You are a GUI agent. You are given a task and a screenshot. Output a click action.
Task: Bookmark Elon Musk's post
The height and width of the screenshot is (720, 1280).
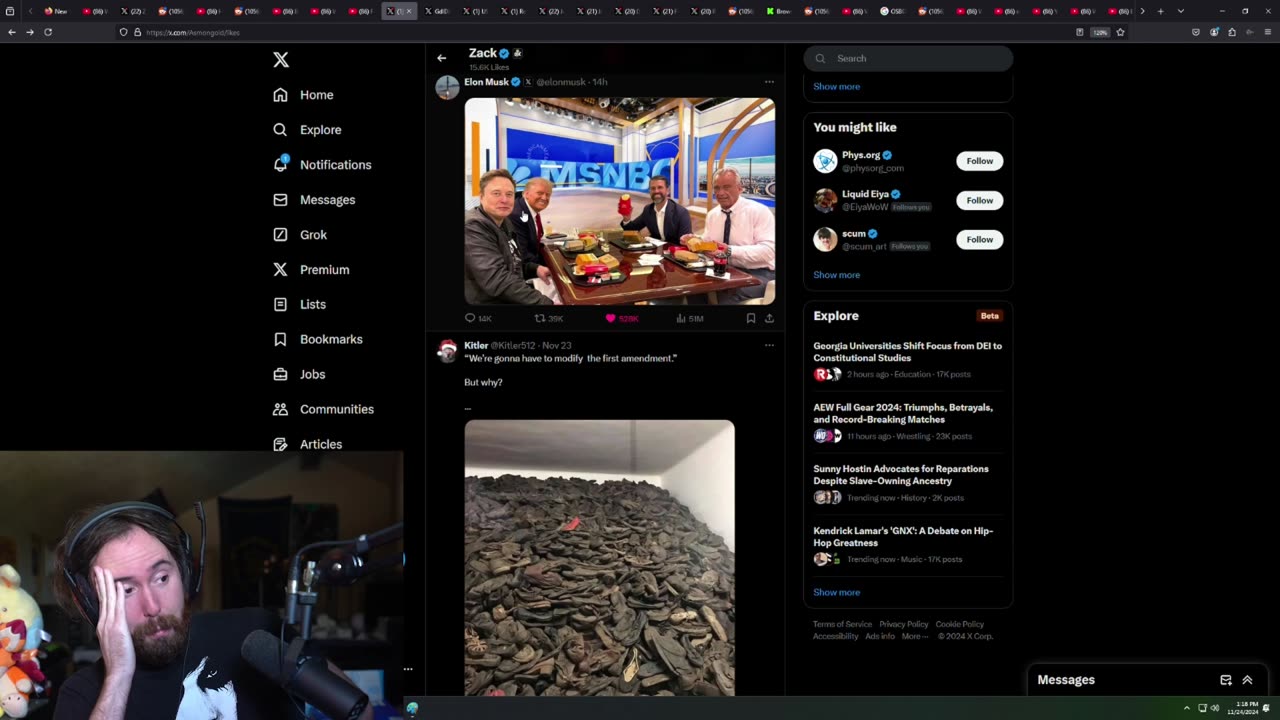[750, 318]
